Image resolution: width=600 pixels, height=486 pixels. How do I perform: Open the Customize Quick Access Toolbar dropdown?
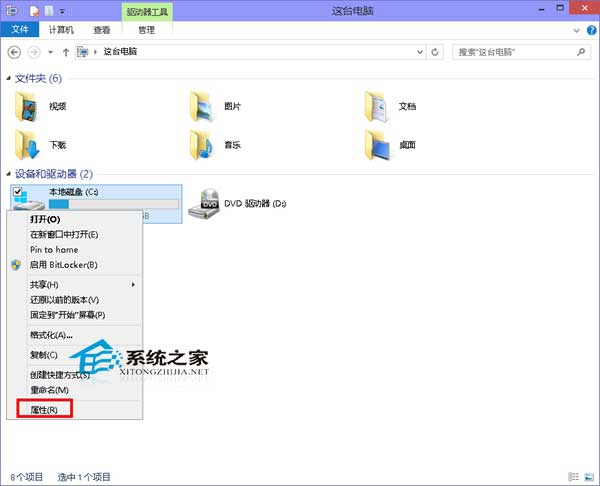pyautogui.click(x=62, y=11)
